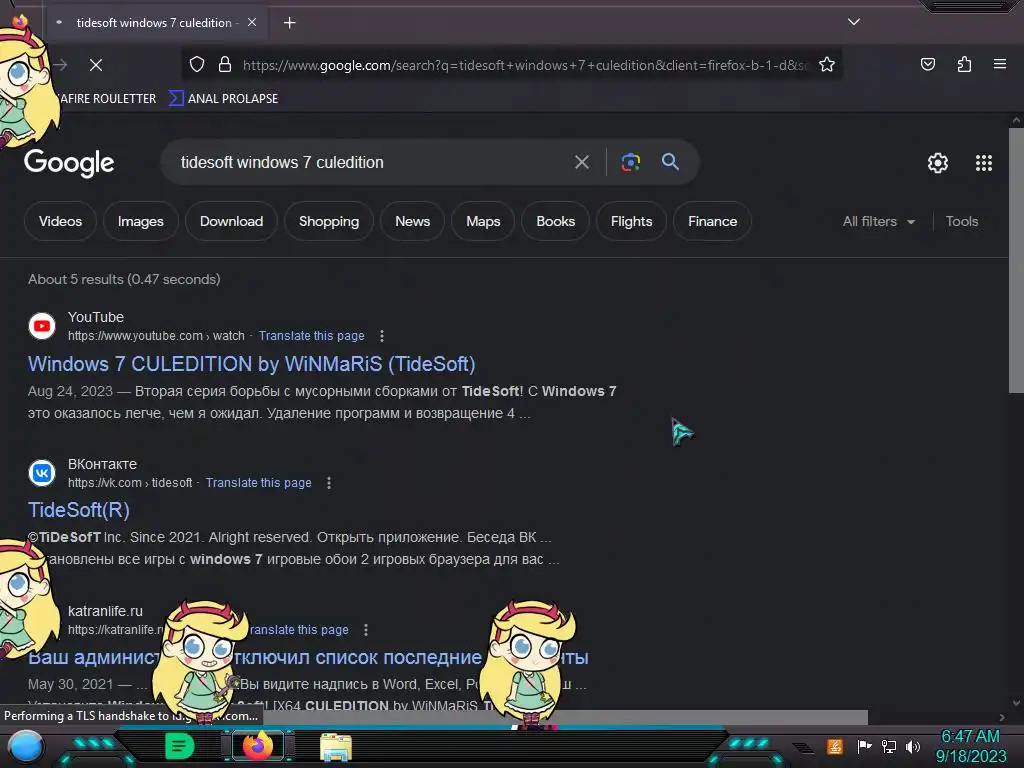Viewport: 1024px width, 768px height.
Task: Switch to the Images filter
Action: [x=140, y=221]
